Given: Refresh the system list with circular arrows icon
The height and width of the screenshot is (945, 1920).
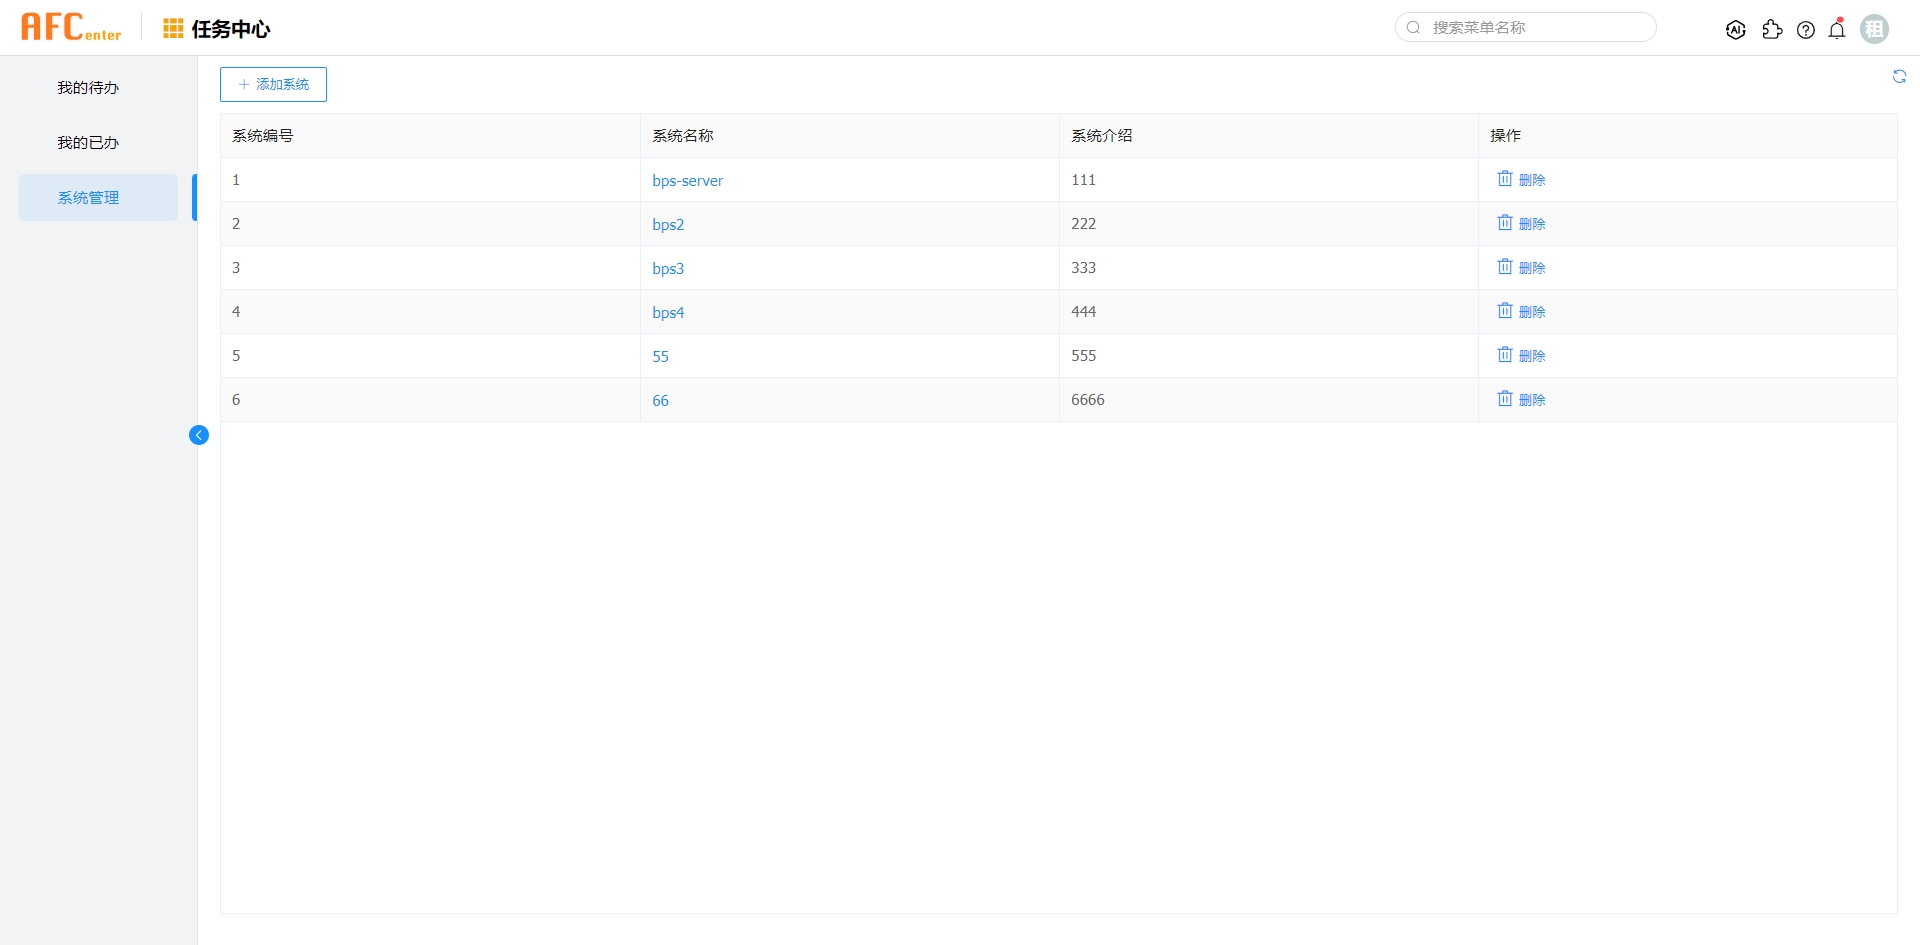Looking at the screenshot, I should [x=1899, y=76].
